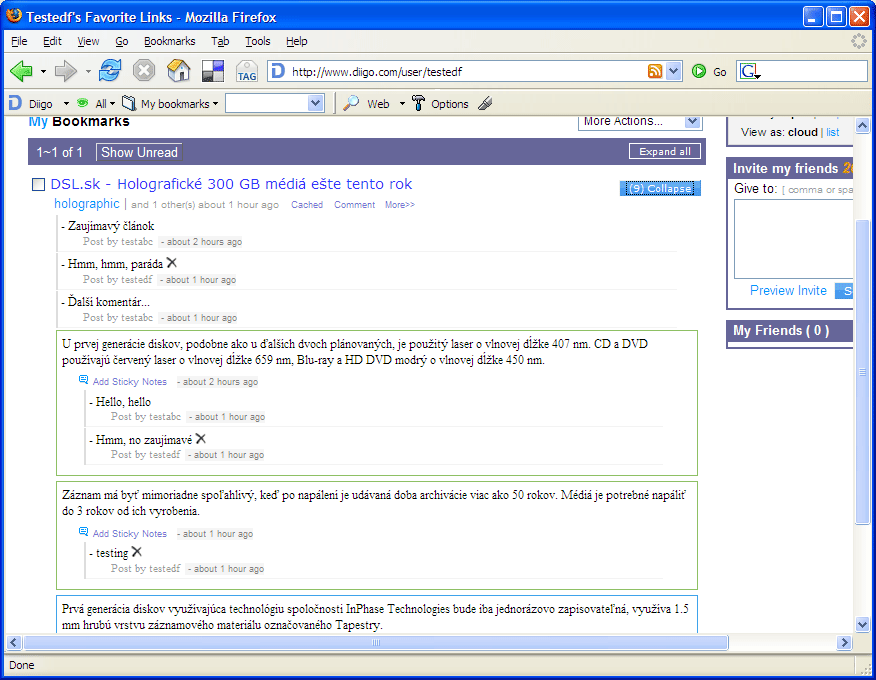Open the Edit menu

(53, 41)
